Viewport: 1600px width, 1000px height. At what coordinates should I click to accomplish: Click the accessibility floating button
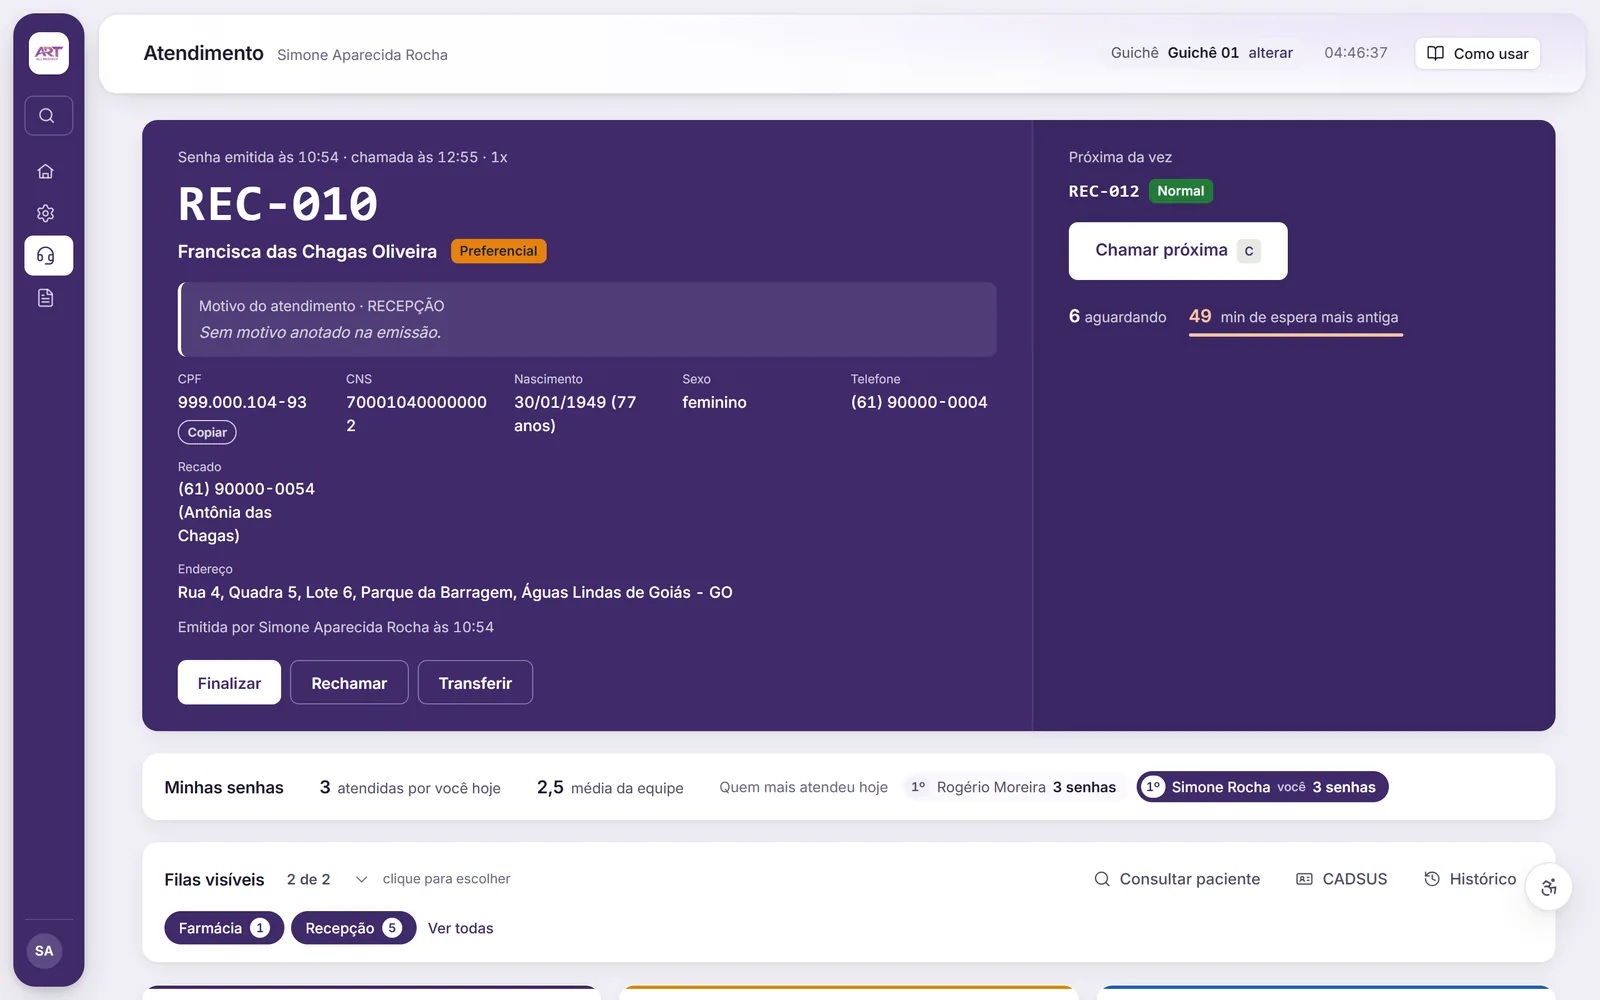tap(1548, 887)
